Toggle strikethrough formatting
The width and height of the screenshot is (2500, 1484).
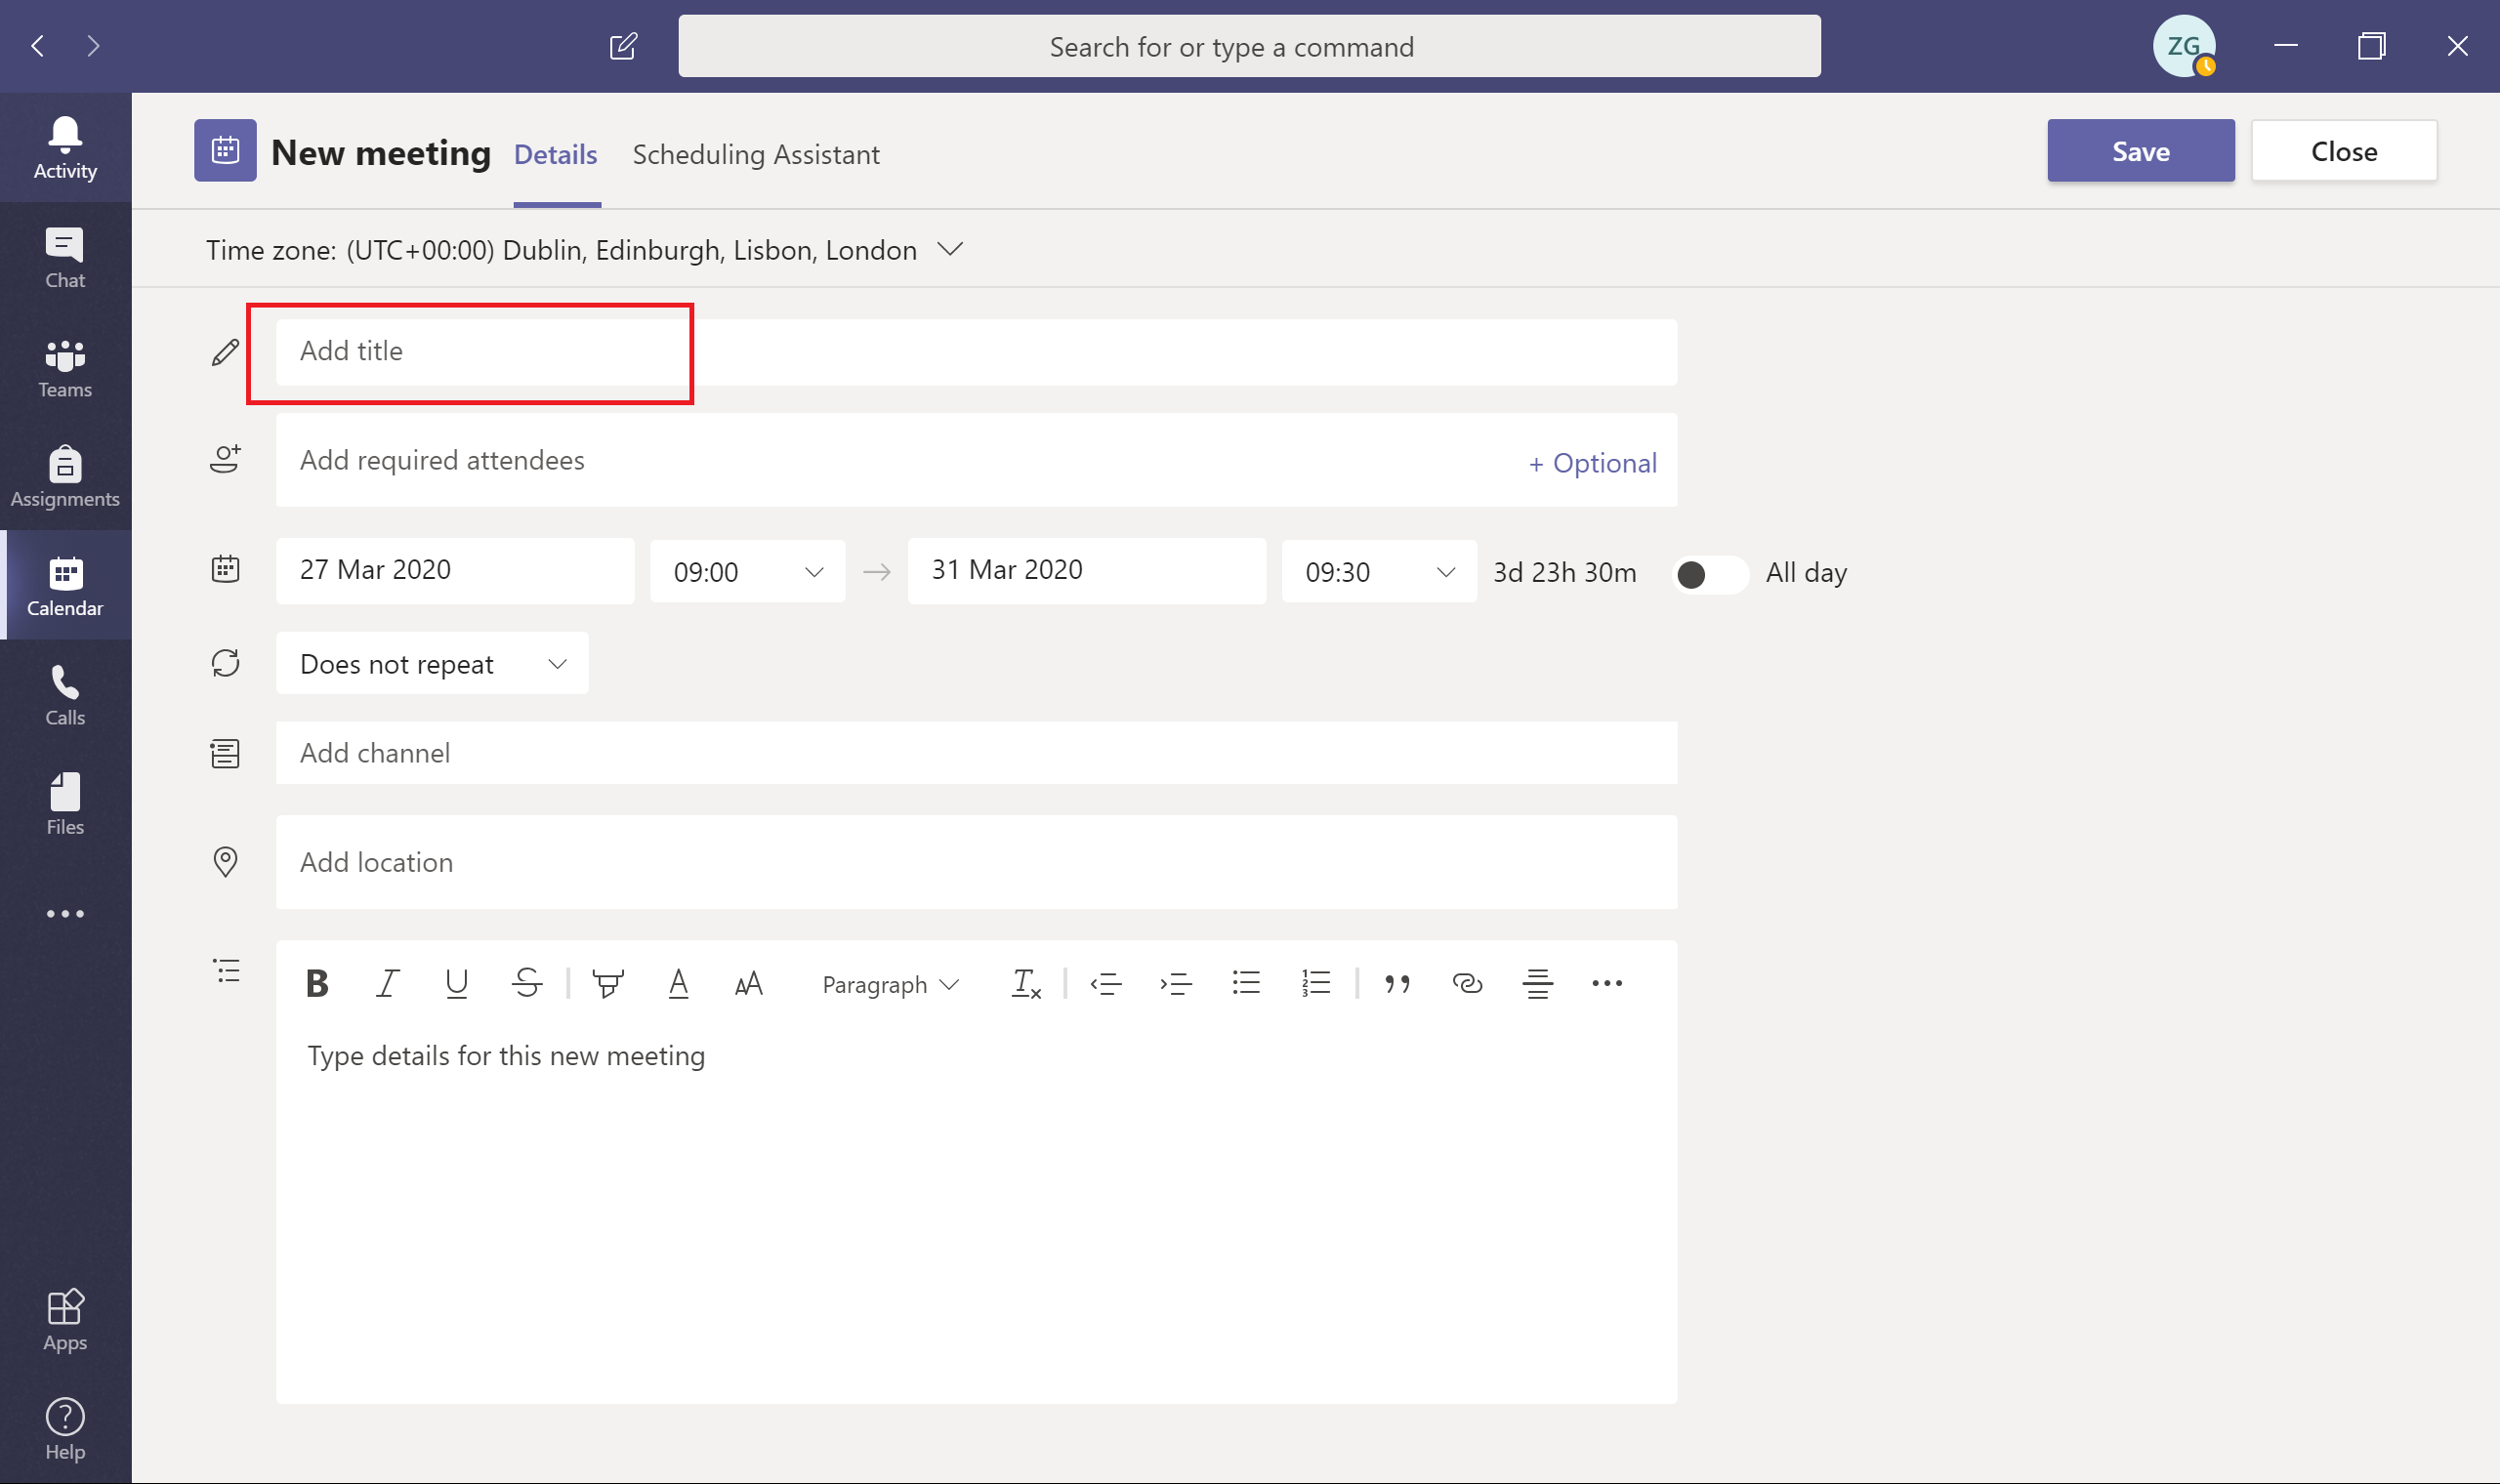(x=527, y=984)
